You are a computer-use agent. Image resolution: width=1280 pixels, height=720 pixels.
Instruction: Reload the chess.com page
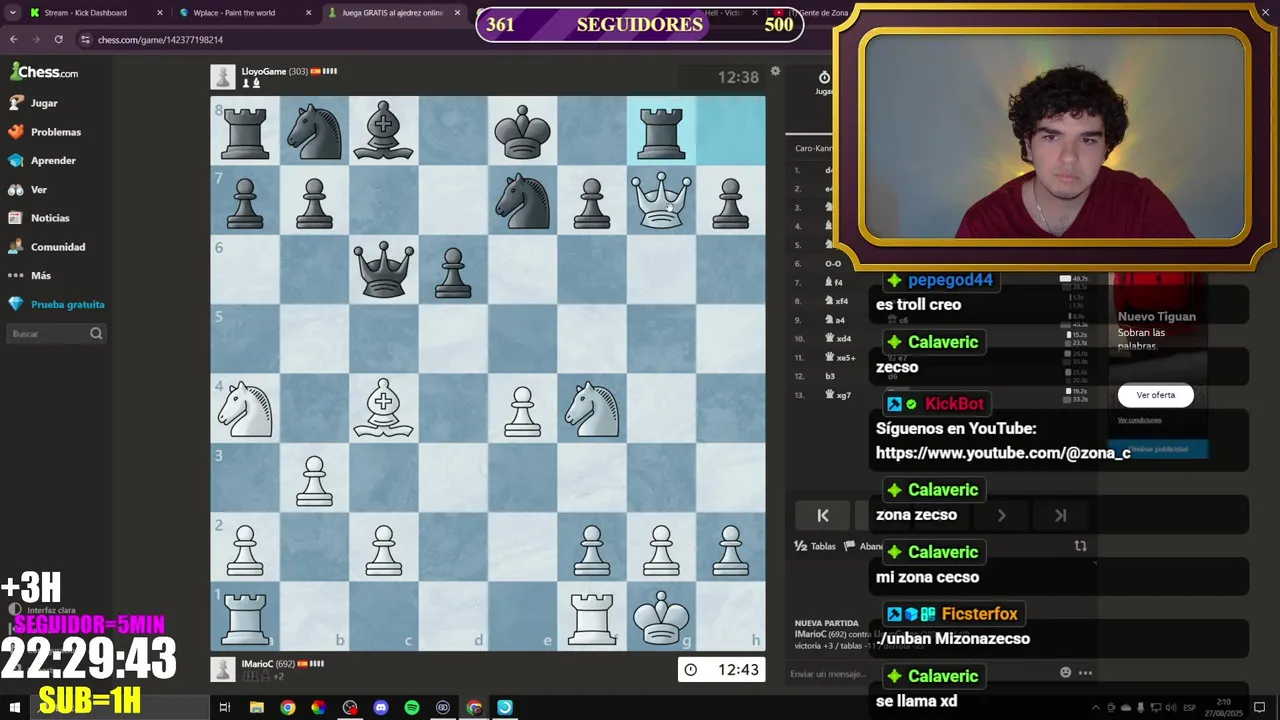58,39
